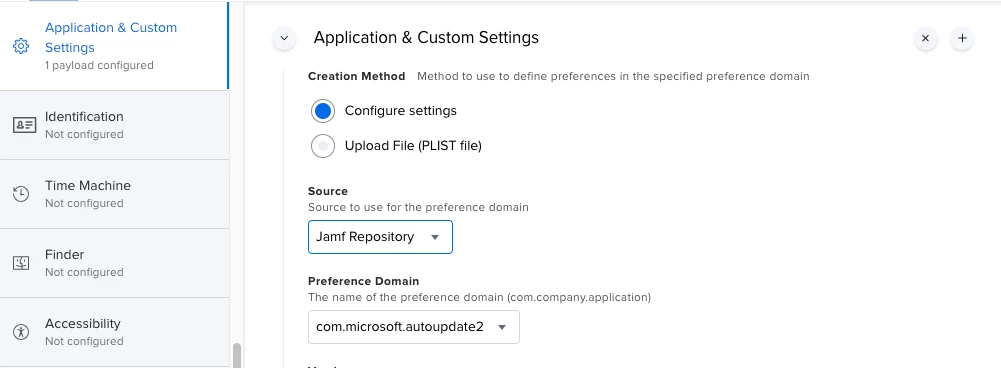This screenshot has height=368, width=1001.
Task: Click the Source dropdown arrow
Action: coord(435,237)
